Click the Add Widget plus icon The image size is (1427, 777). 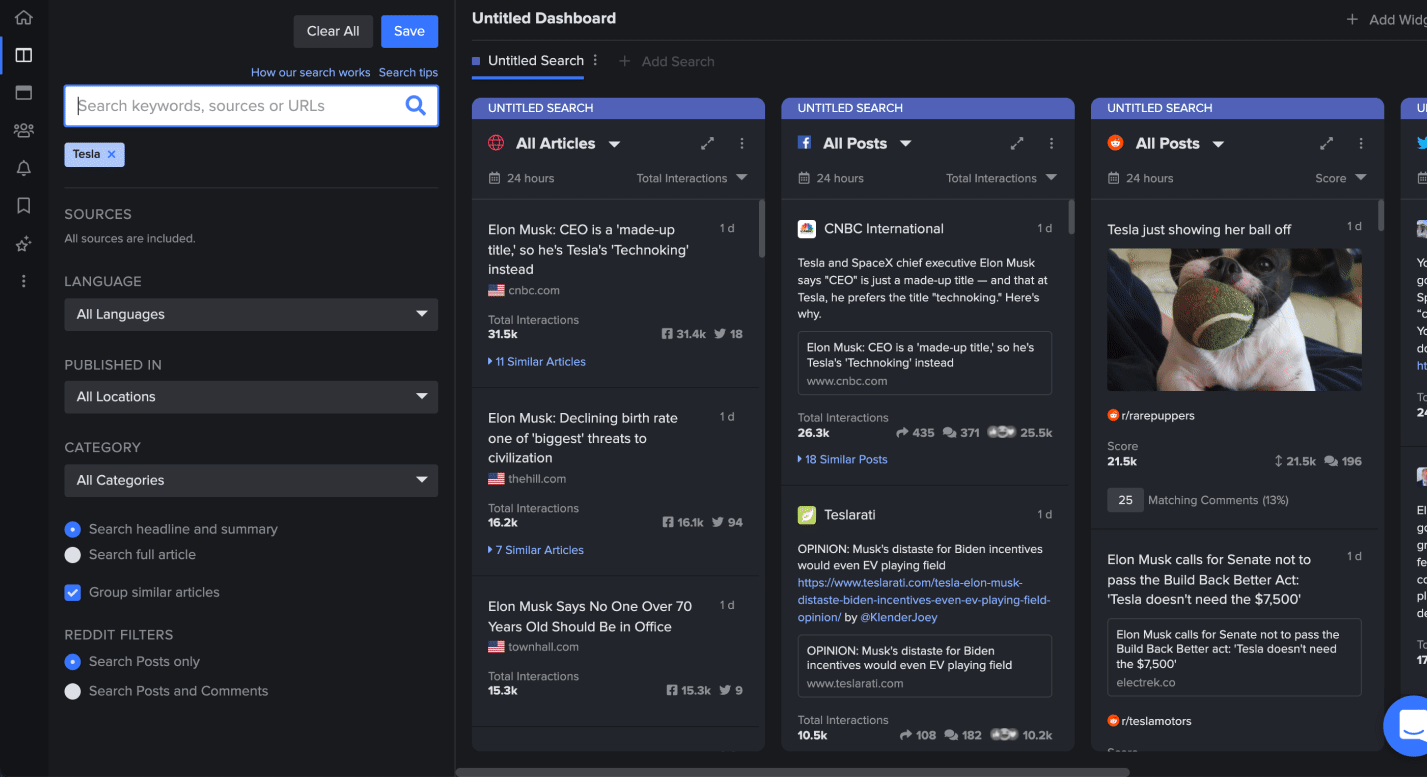click(x=1352, y=19)
